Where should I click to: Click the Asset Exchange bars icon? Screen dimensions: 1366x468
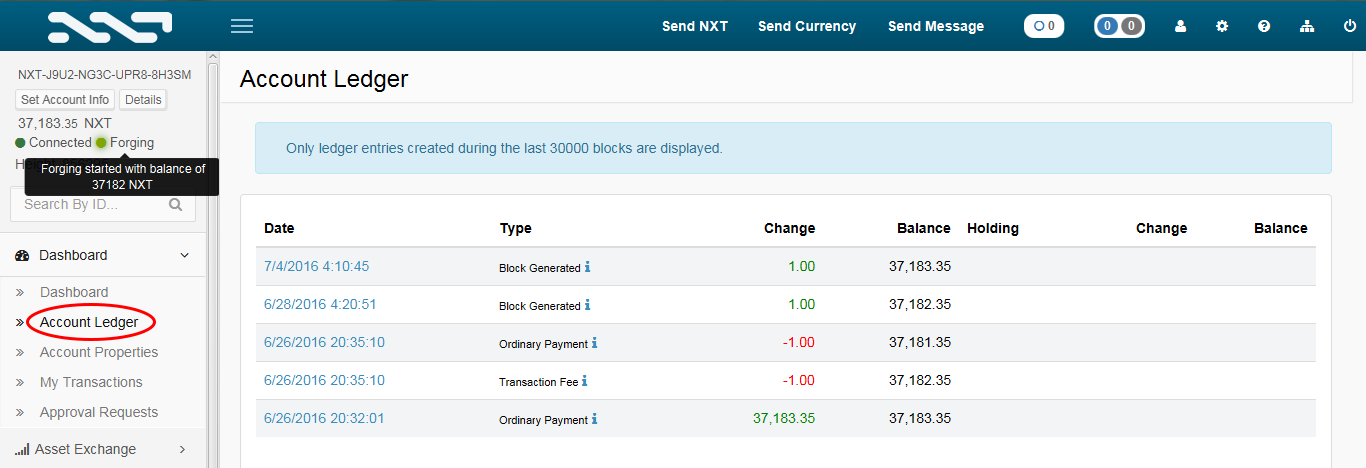click(x=22, y=450)
